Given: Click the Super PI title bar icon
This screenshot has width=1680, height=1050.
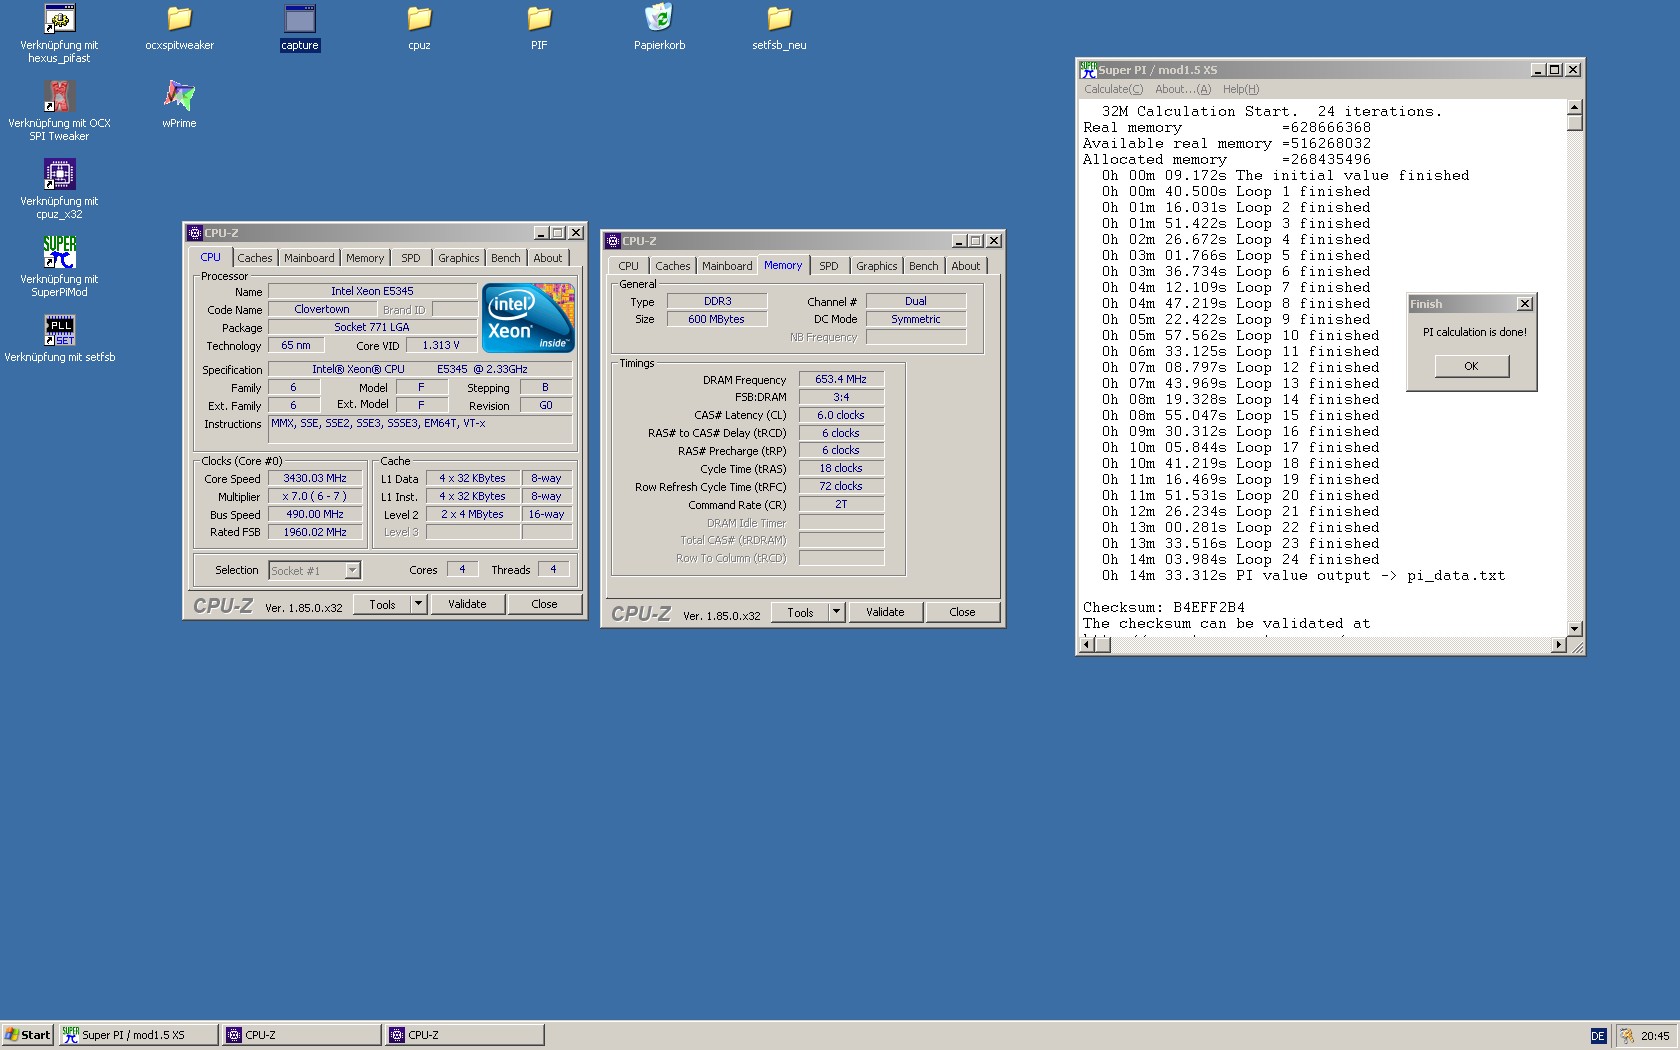Looking at the screenshot, I should (x=1088, y=70).
